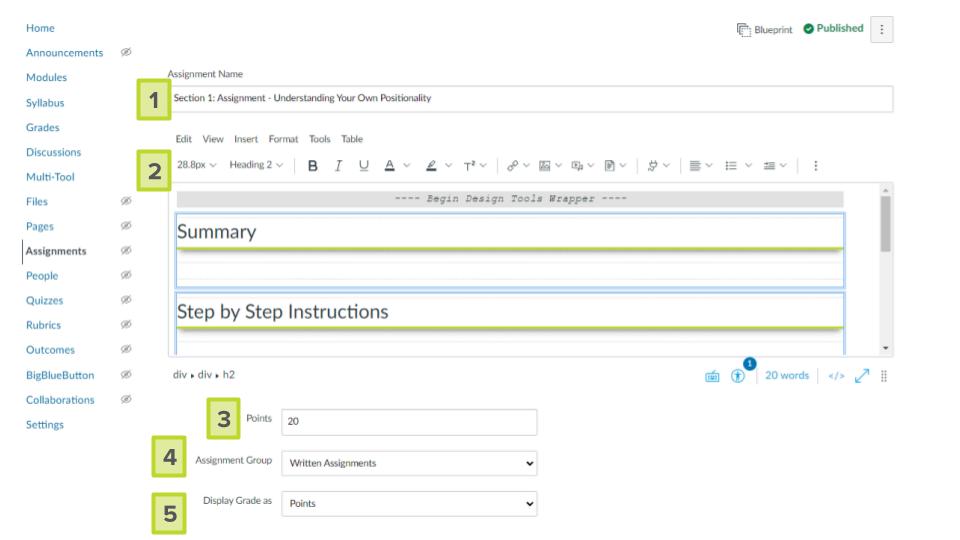Image resolution: width=960 pixels, height=540 pixels.
Task: Toggle bold formatting in the editor toolbar
Action: point(313,166)
